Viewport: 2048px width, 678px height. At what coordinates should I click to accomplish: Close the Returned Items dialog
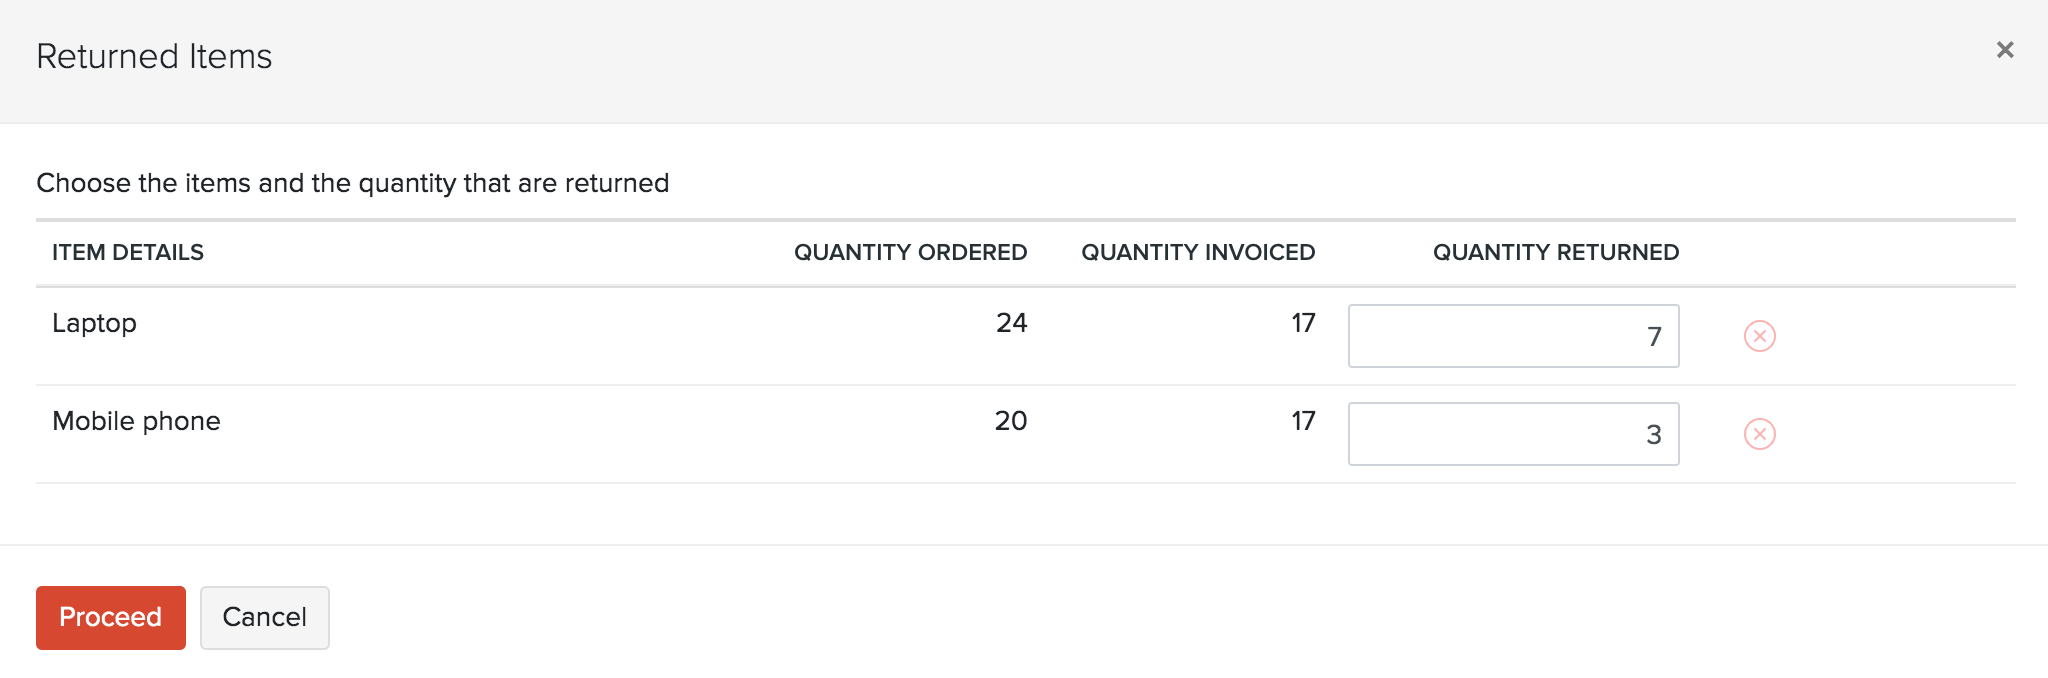2004,50
